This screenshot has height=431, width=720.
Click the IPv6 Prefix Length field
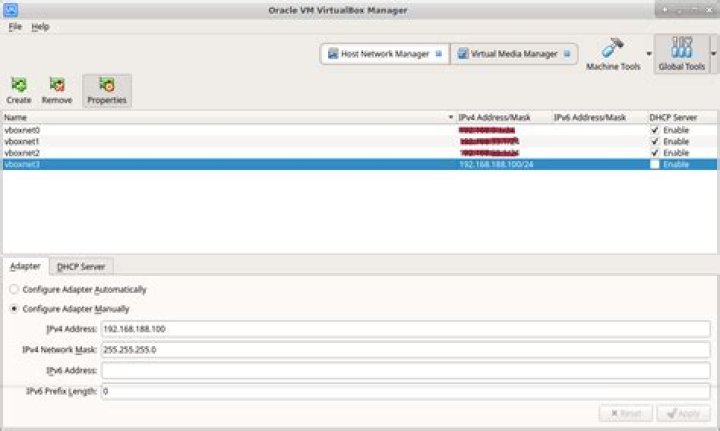point(405,391)
